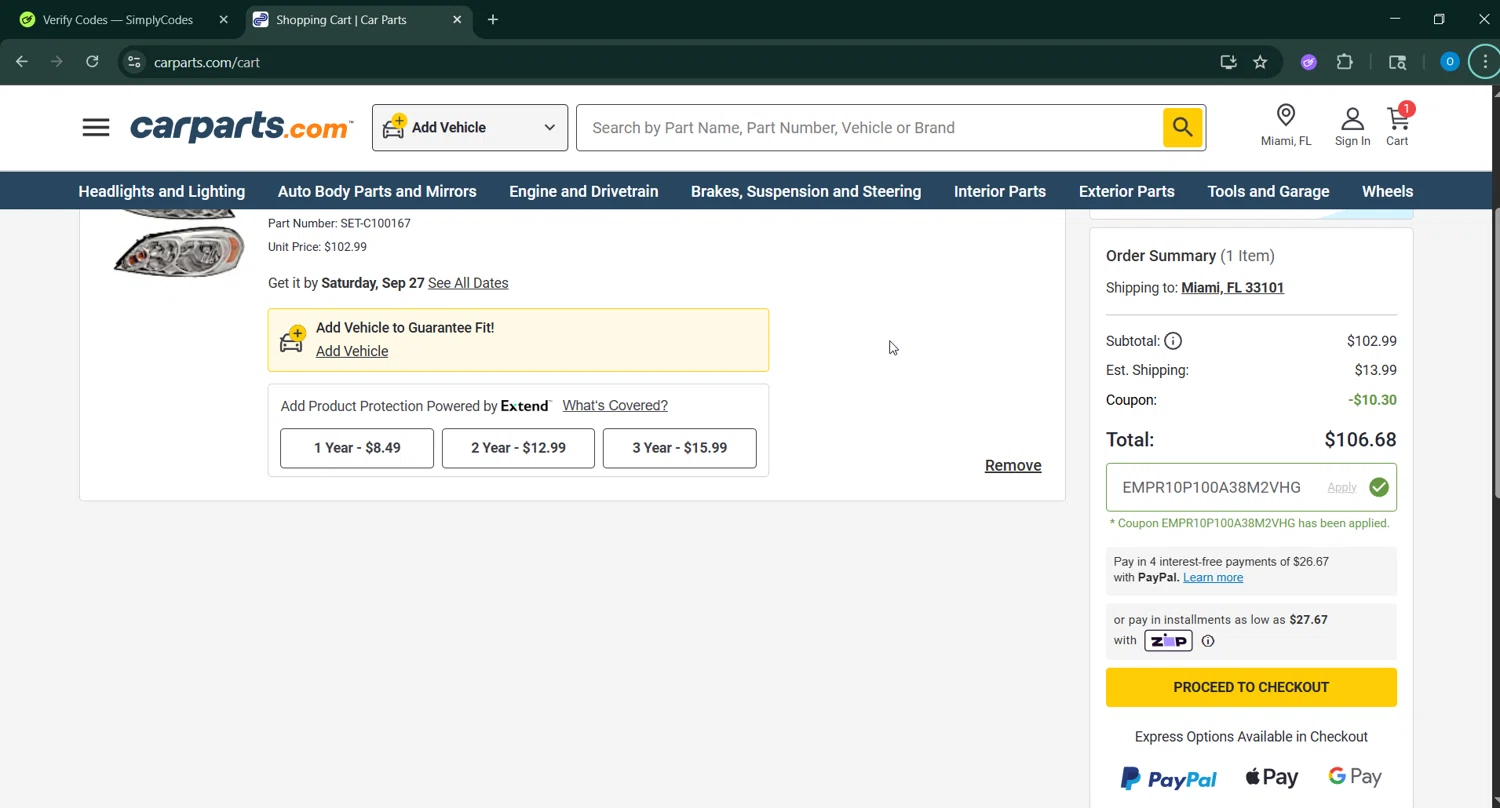Click PayPal Learn more link

[1213, 577]
